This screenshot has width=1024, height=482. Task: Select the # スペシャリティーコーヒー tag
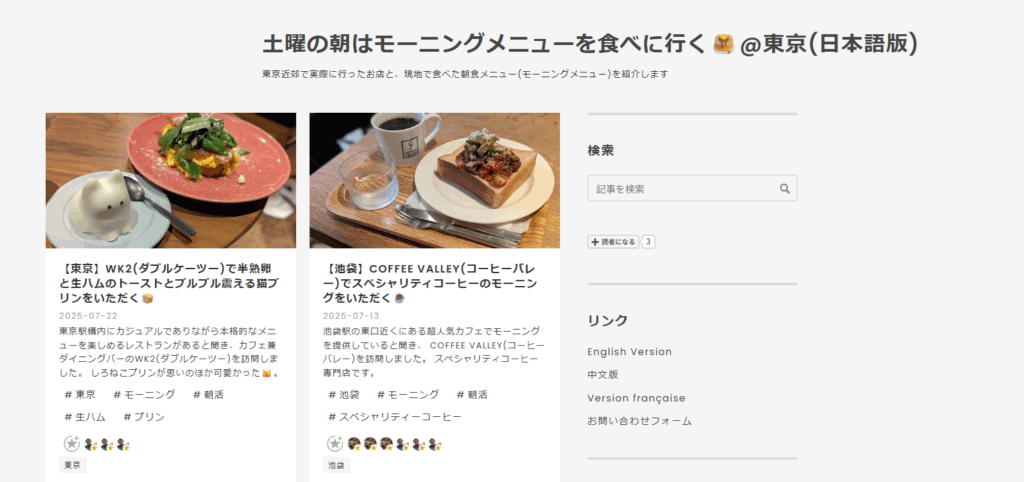point(395,417)
